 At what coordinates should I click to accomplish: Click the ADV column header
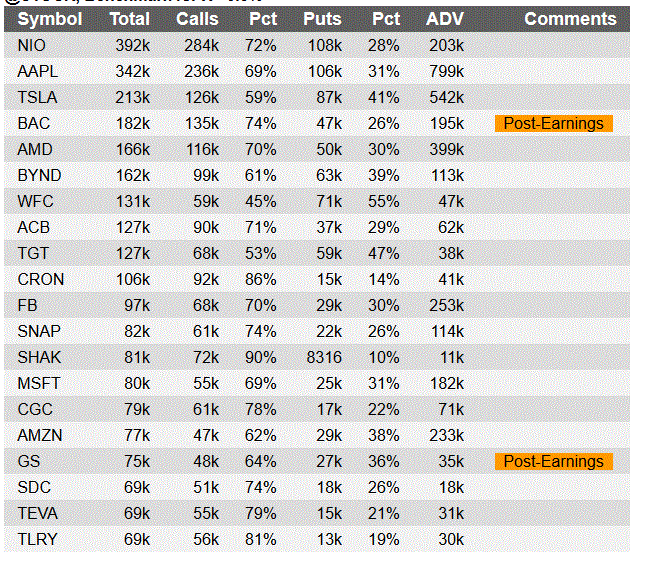click(x=444, y=19)
